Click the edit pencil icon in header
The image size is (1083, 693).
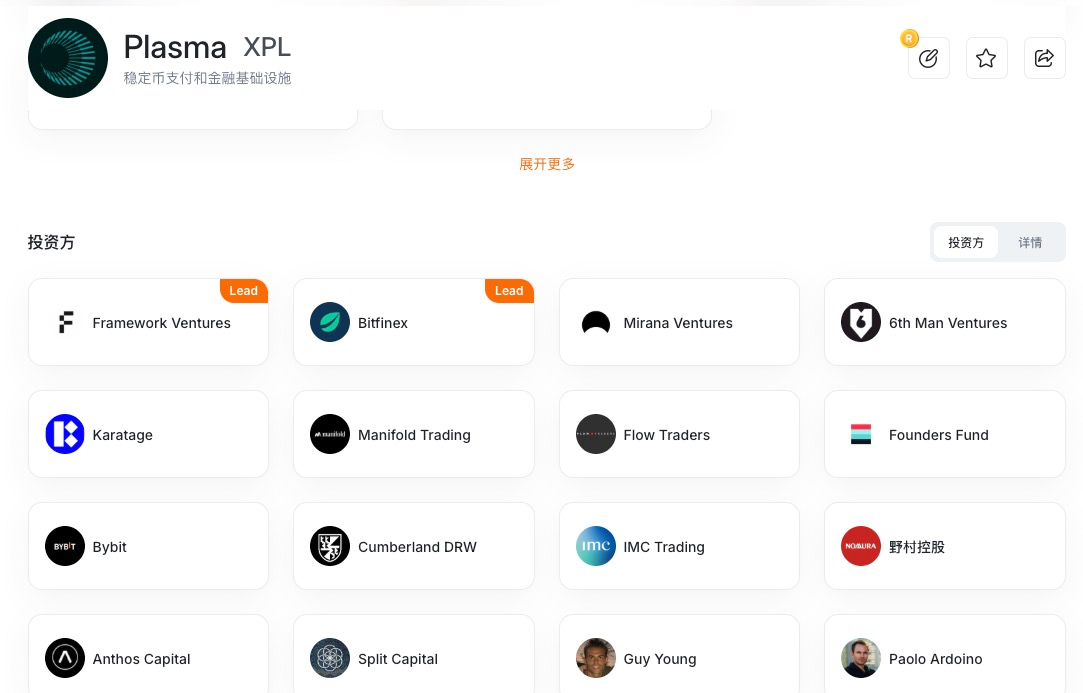click(x=928, y=58)
